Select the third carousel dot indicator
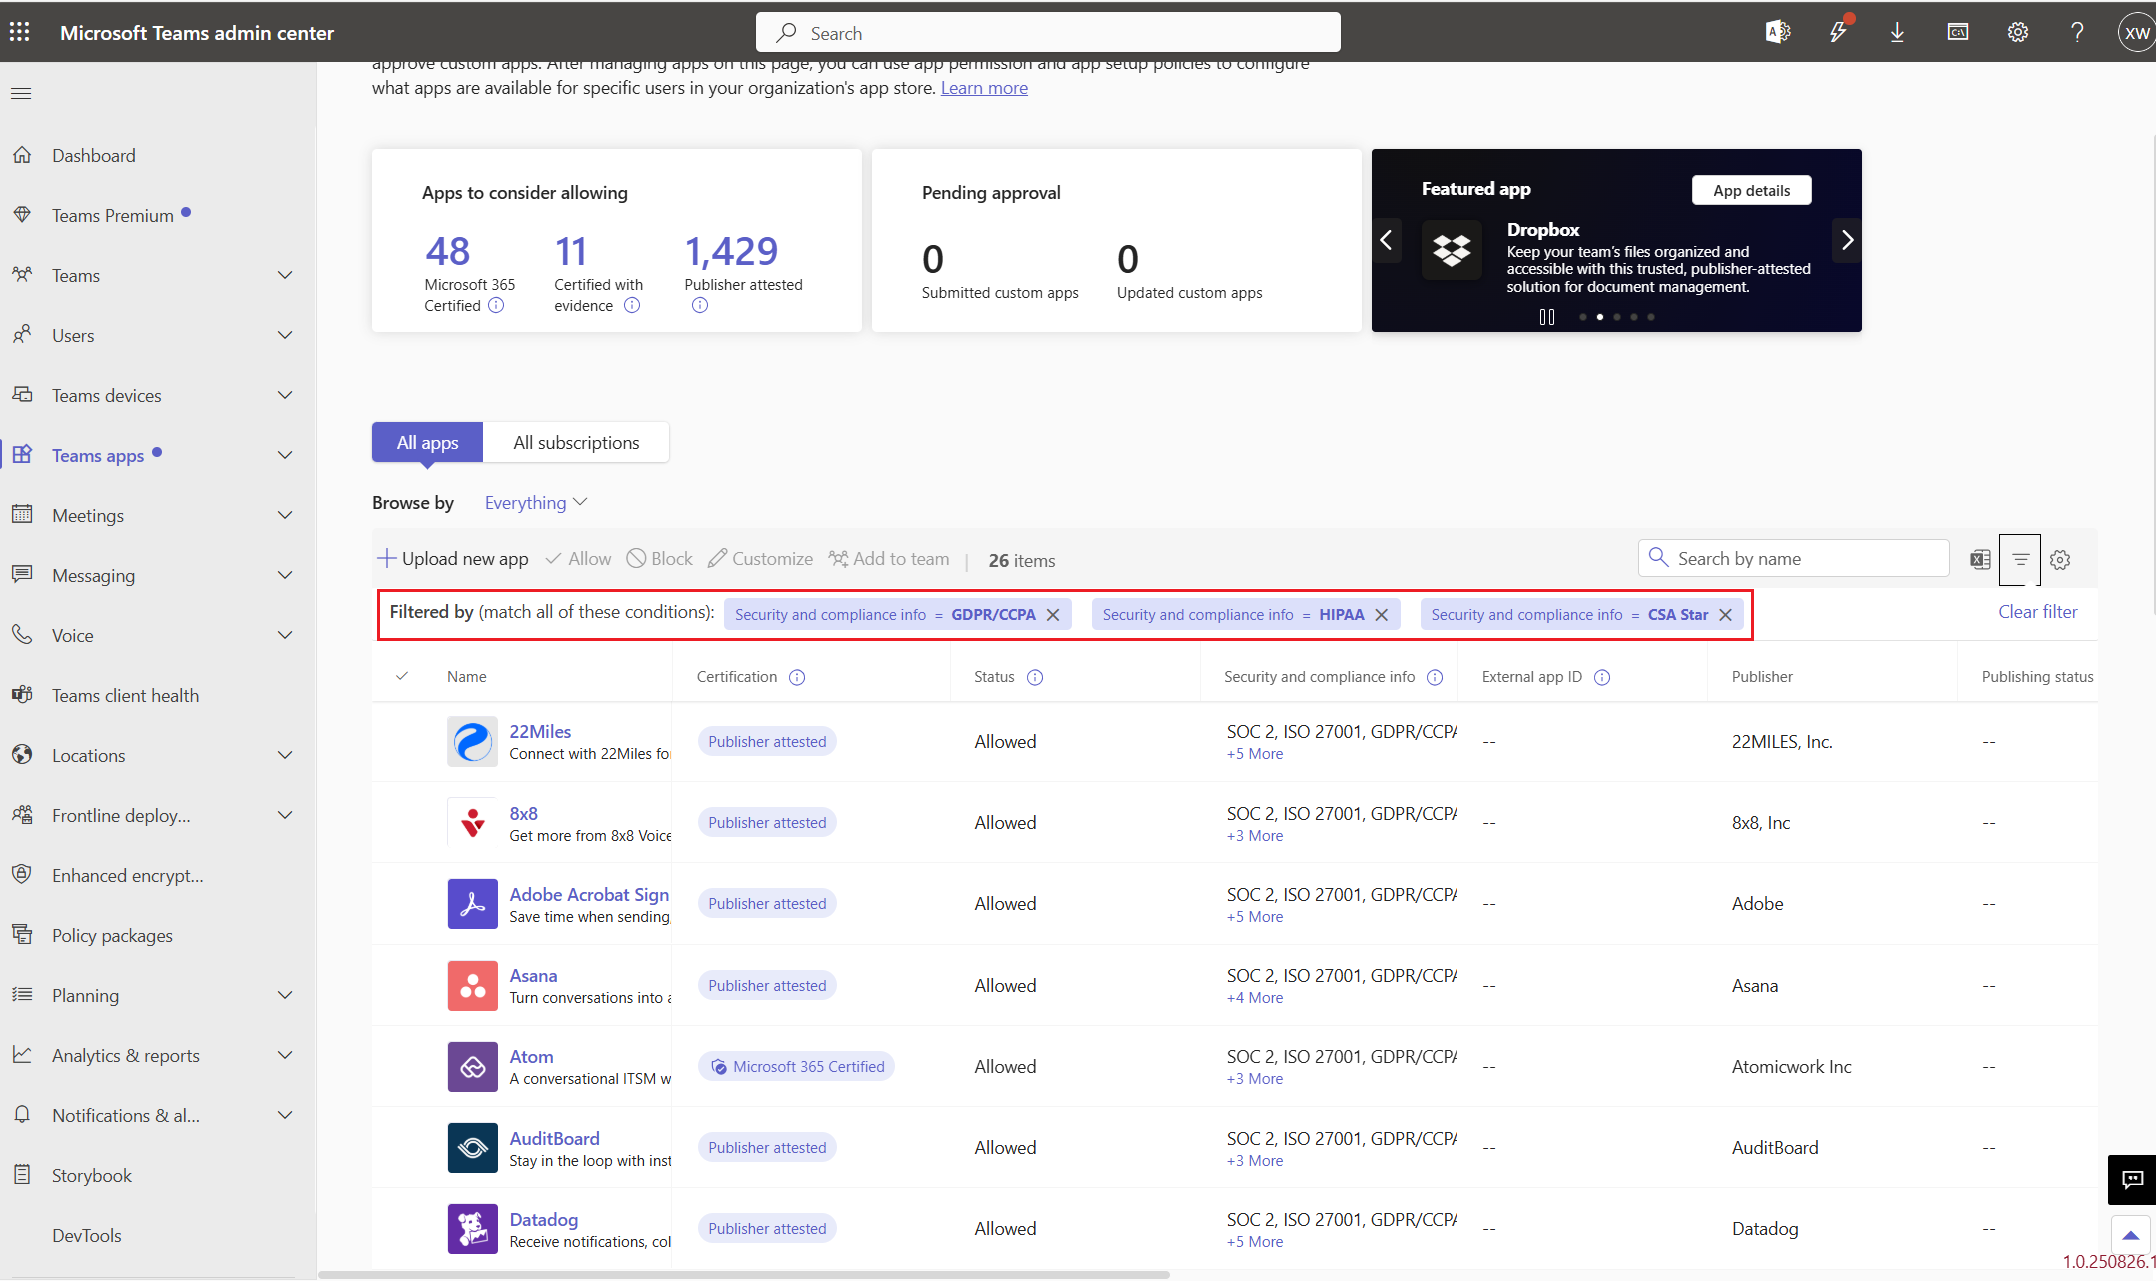Viewport: 2156px width, 1281px height. 1616,316
